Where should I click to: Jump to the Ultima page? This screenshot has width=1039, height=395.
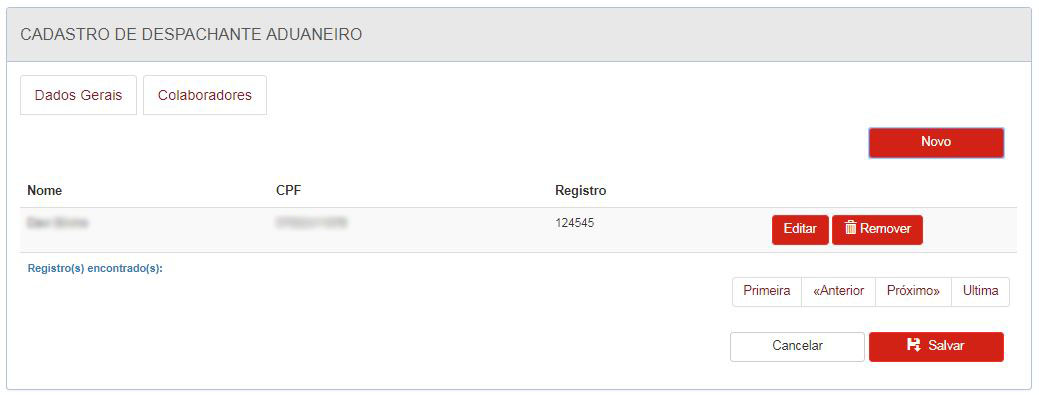point(980,291)
